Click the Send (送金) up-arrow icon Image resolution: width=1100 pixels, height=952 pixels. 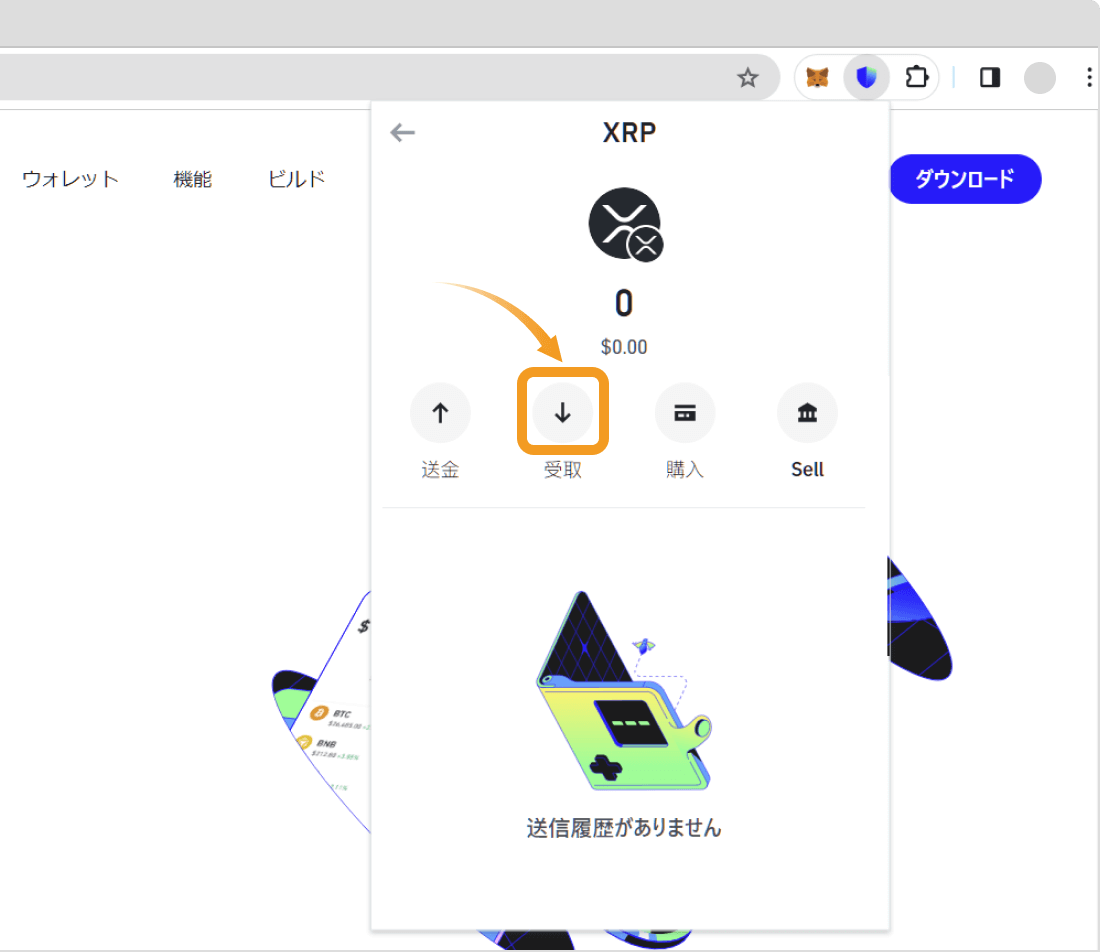(440, 413)
